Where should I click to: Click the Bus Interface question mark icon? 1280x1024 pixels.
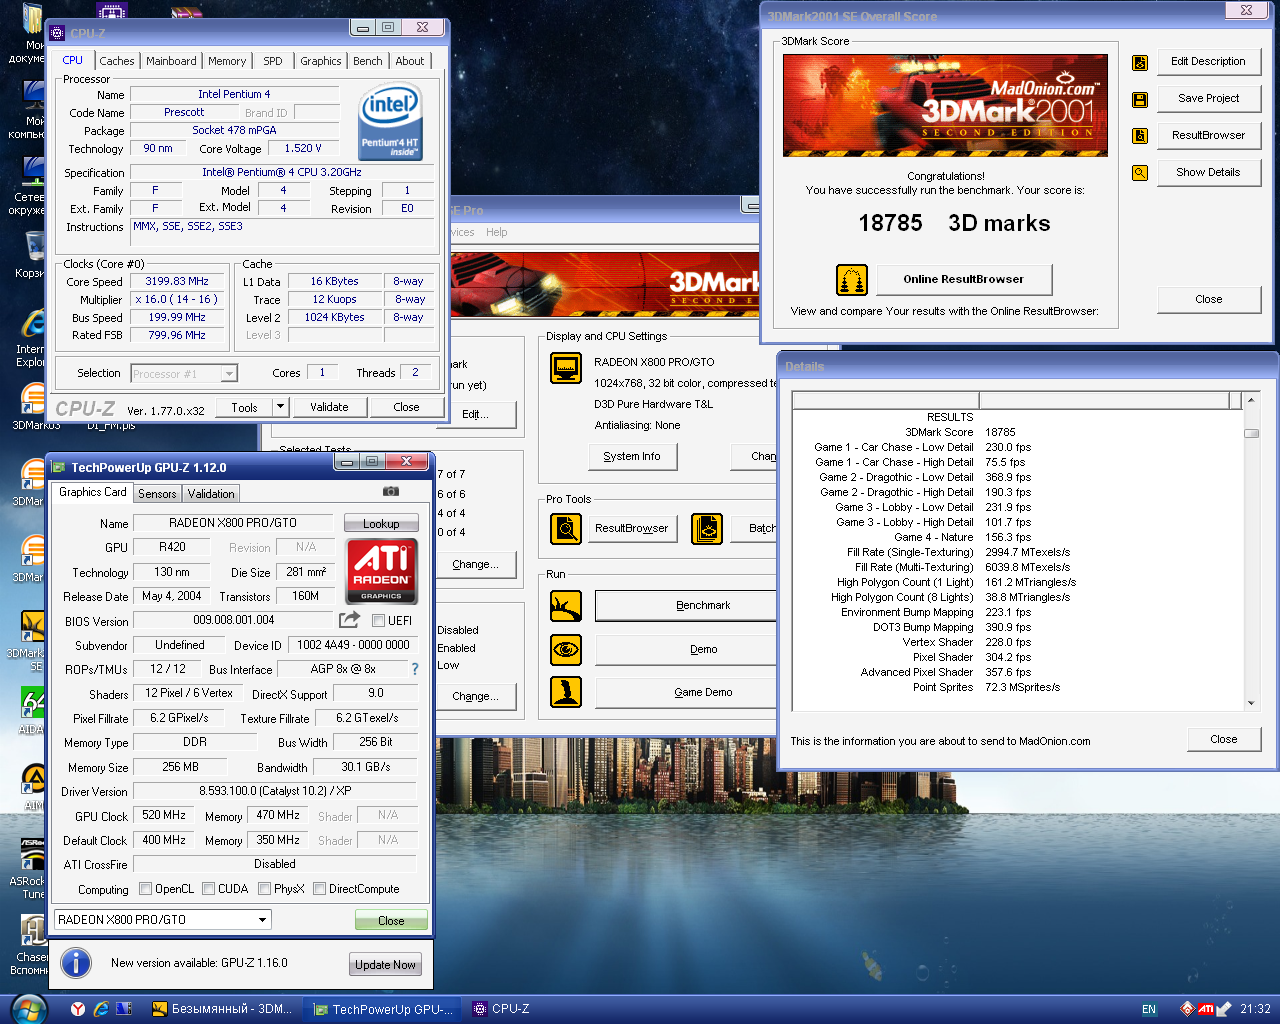pyautogui.click(x=415, y=669)
